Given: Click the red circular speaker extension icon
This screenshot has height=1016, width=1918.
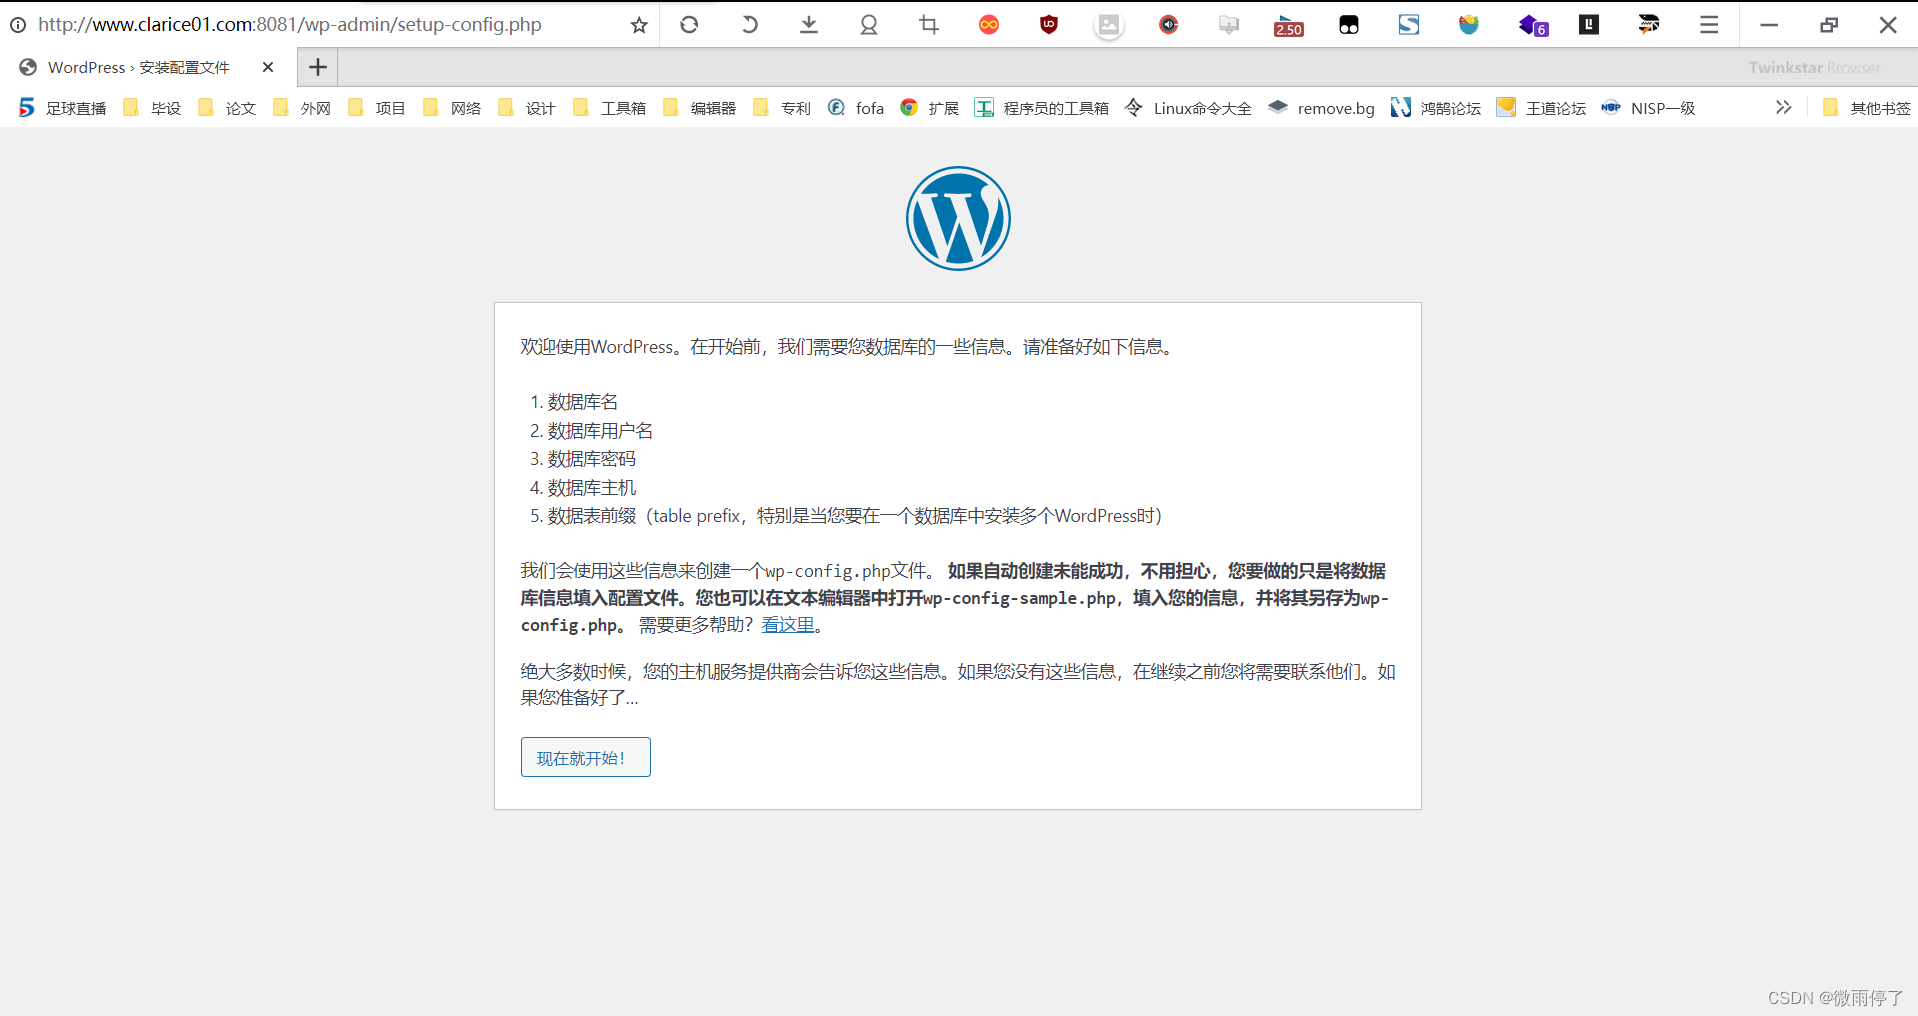Looking at the screenshot, I should pyautogui.click(x=1169, y=25).
